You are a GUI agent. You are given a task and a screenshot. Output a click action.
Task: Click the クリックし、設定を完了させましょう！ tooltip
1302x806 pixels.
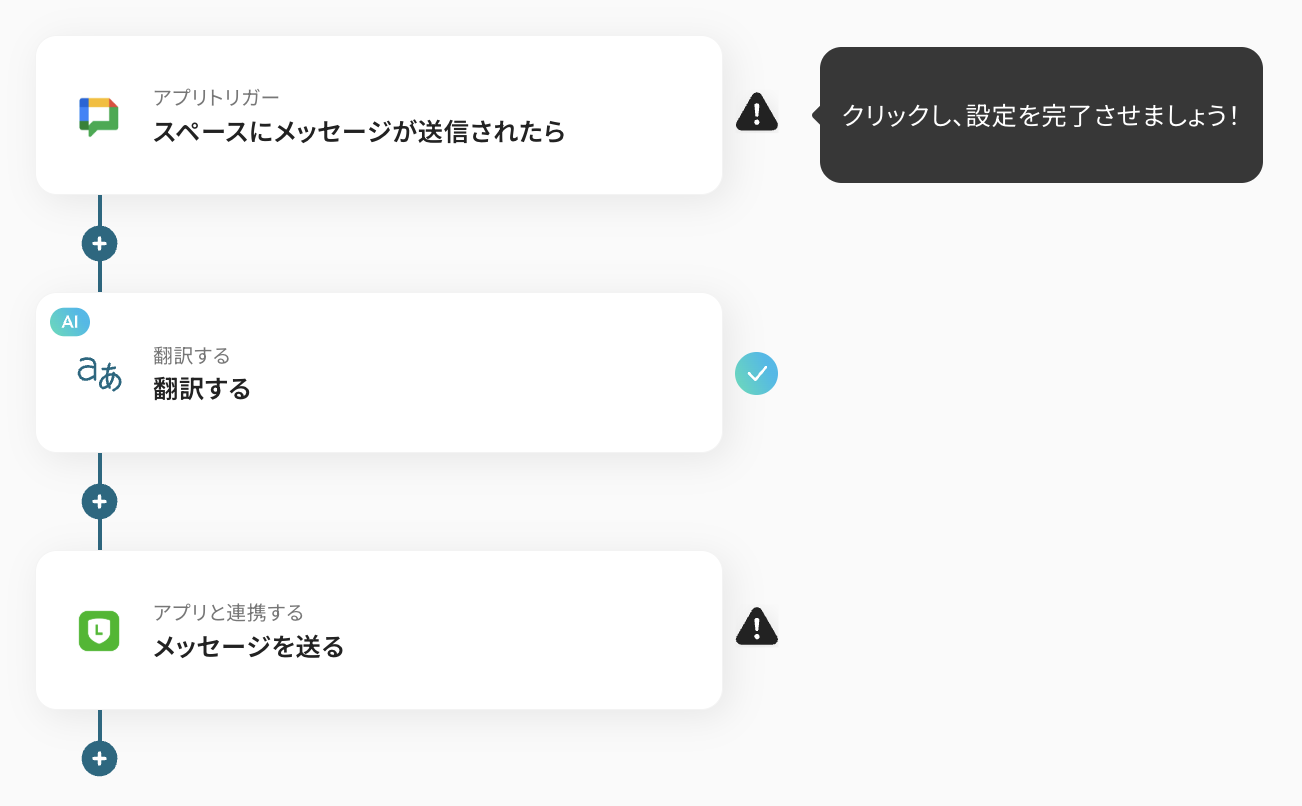tap(1042, 115)
